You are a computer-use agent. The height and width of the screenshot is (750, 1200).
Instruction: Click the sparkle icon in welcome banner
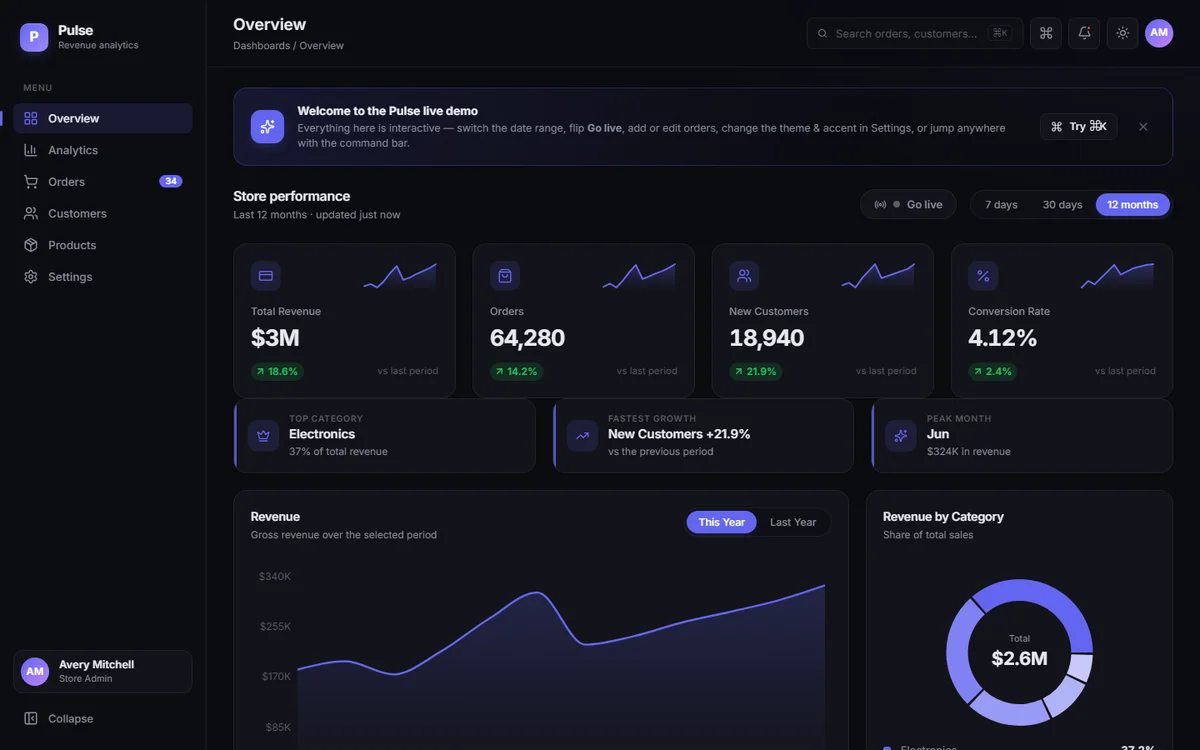tap(267, 127)
